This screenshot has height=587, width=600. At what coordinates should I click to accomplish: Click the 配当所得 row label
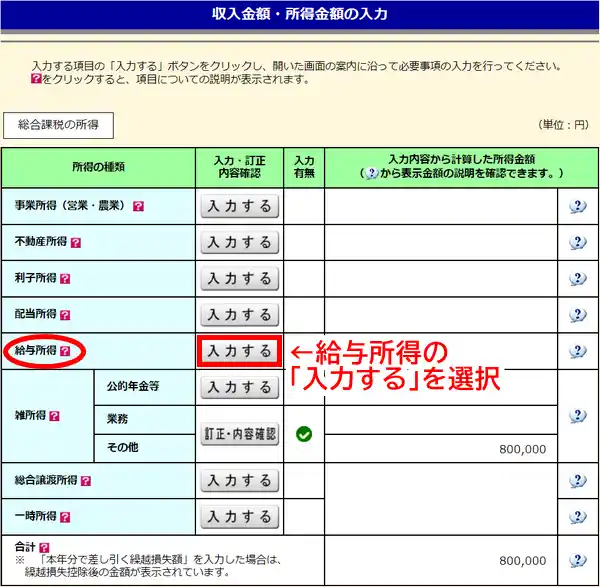tap(36, 314)
